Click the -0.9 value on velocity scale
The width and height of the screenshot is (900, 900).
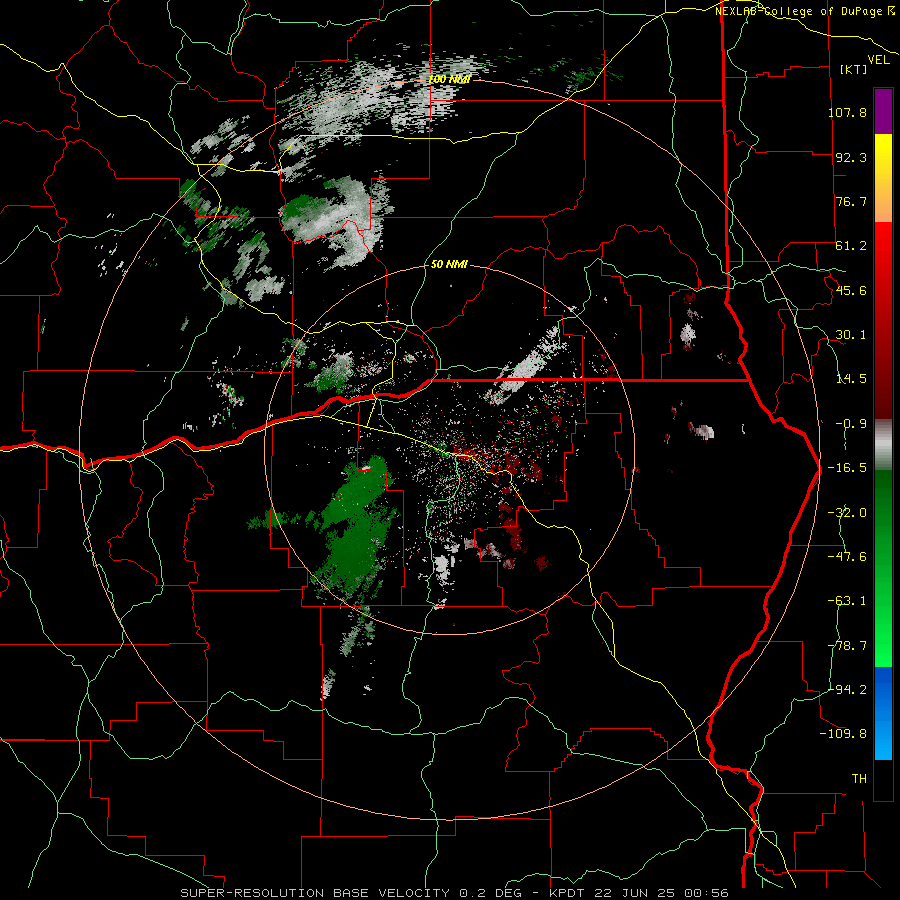(x=851, y=424)
